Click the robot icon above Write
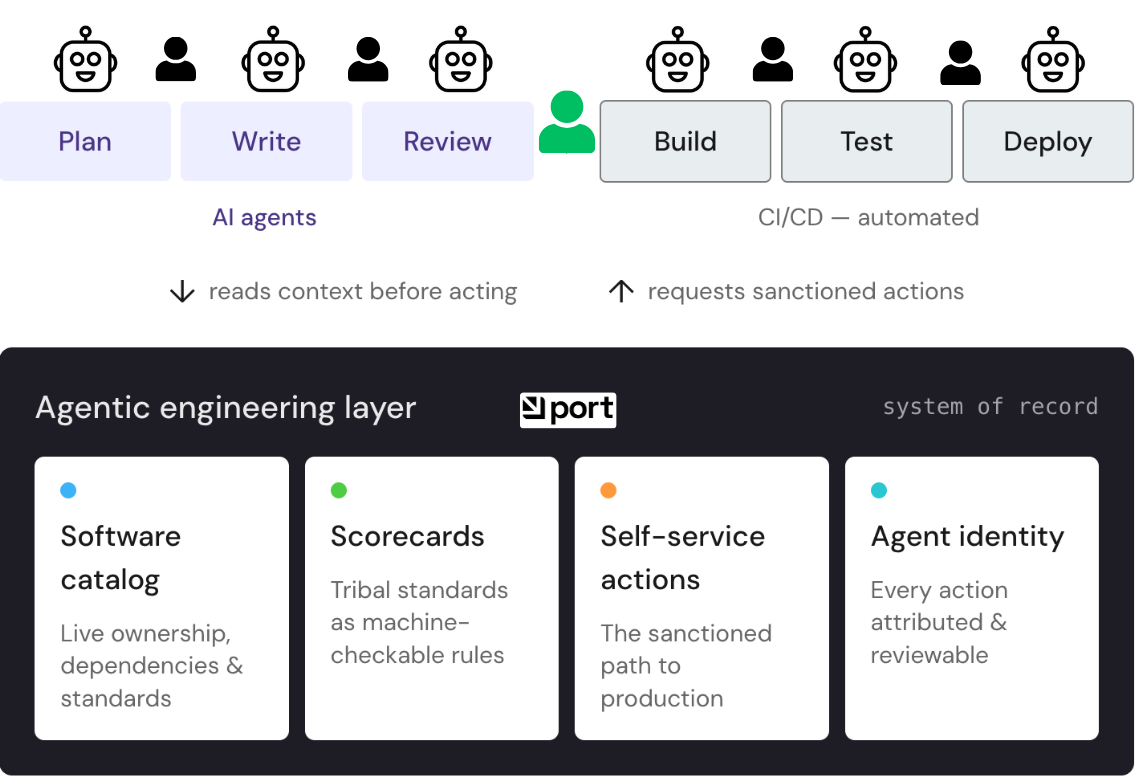The height and width of the screenshot is (780, 1136). pos(273,59)
